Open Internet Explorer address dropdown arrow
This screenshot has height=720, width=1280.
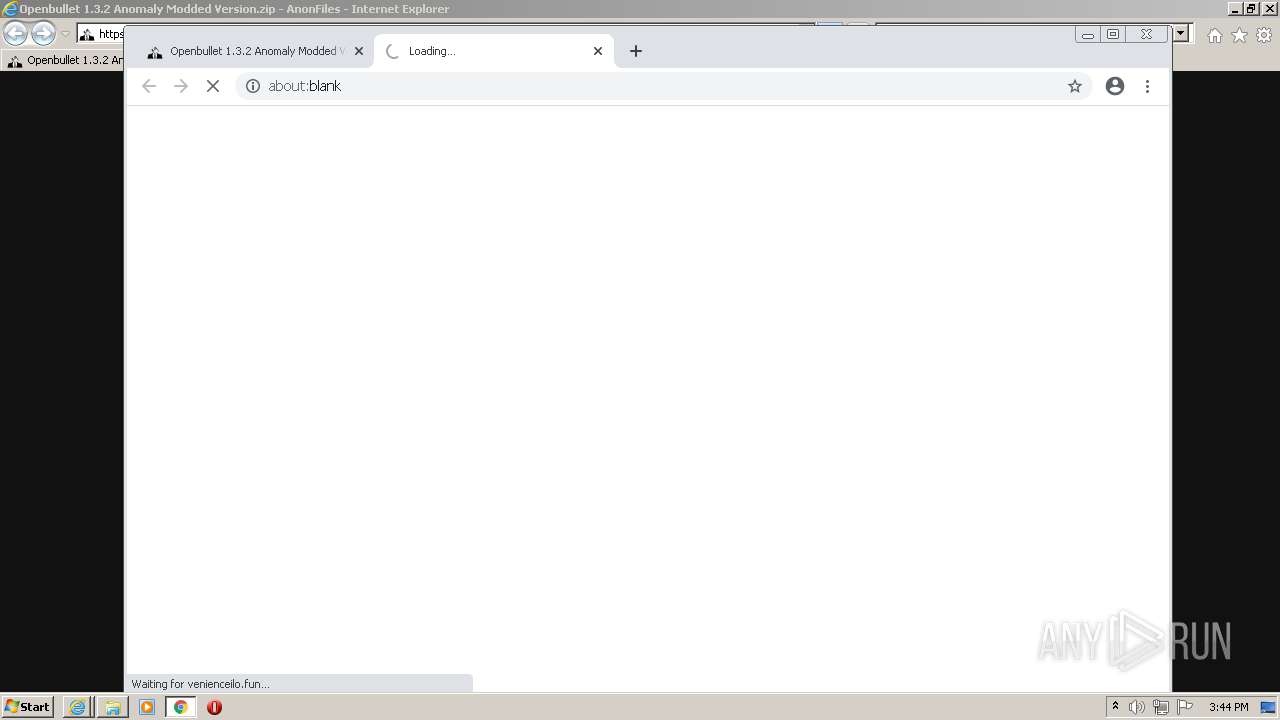tap(1181, 34)
